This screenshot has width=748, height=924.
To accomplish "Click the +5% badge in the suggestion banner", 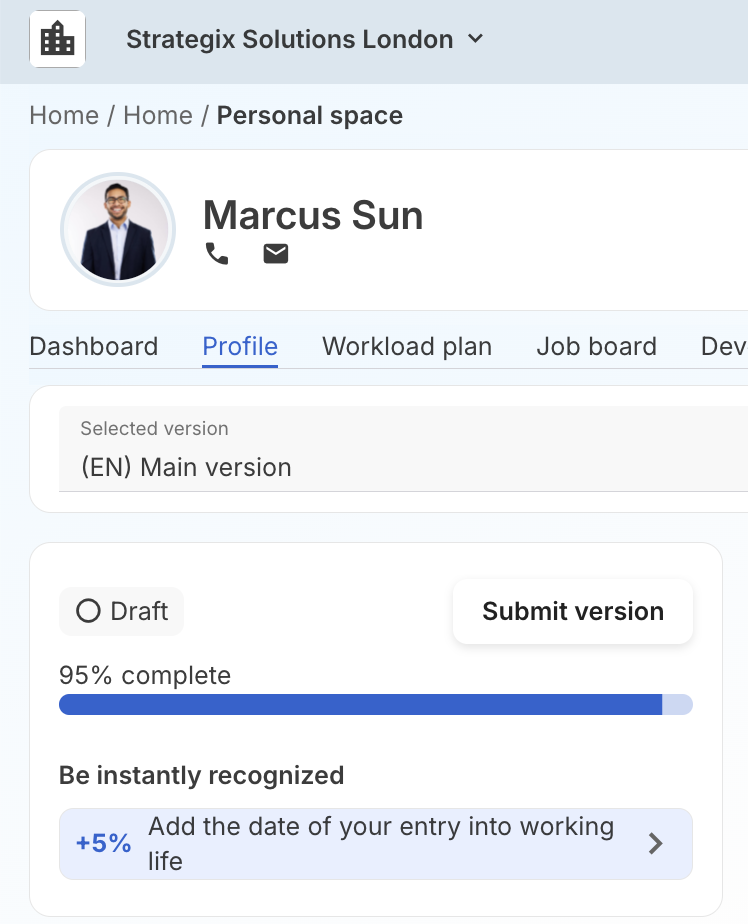I will point(101,843).
